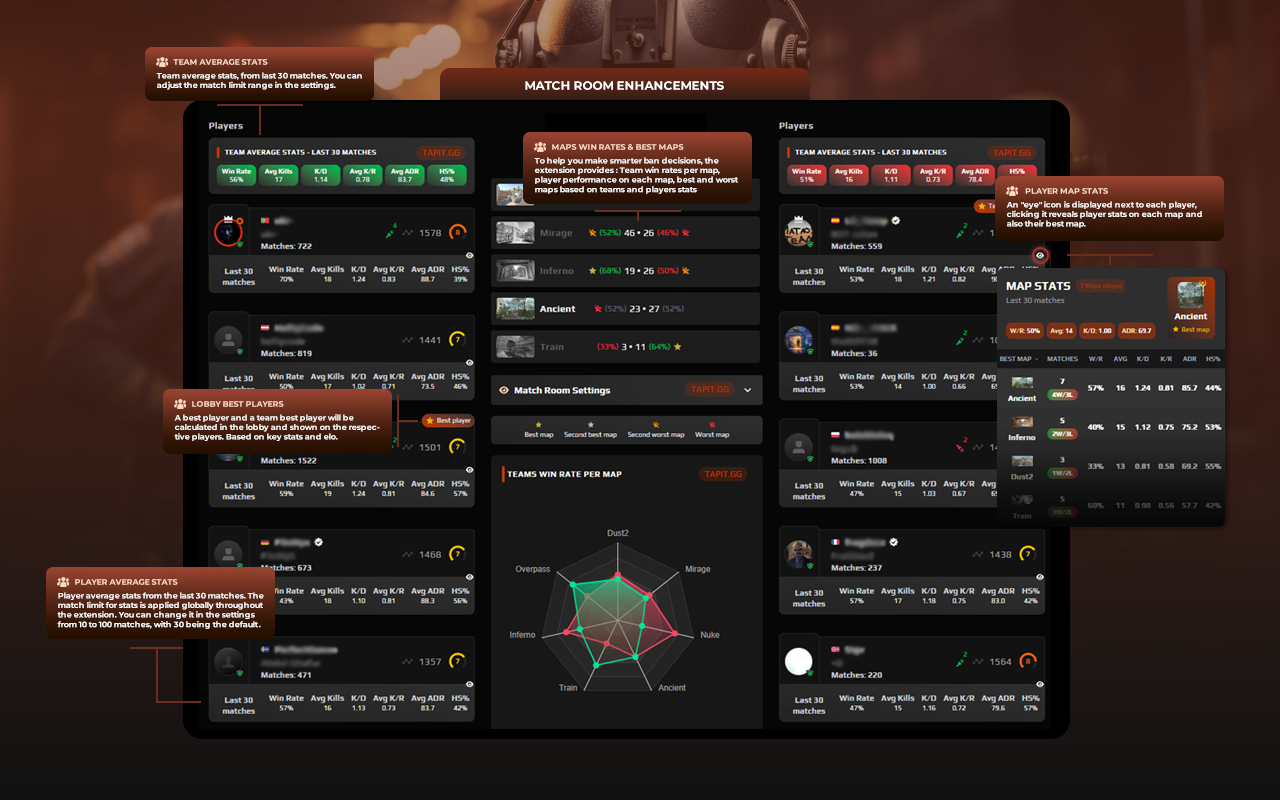Image resolution: width=1280 pixels, height=800 pixels.
Task: Click the K/D 1.14 stat pill
Action: point(320,176)
